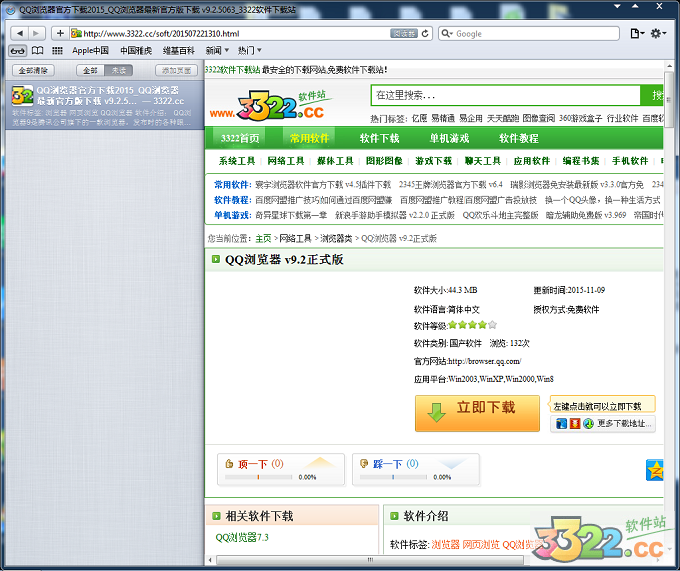Open the 系统工具 category
The image size is (680, 571).
[237, 161]
